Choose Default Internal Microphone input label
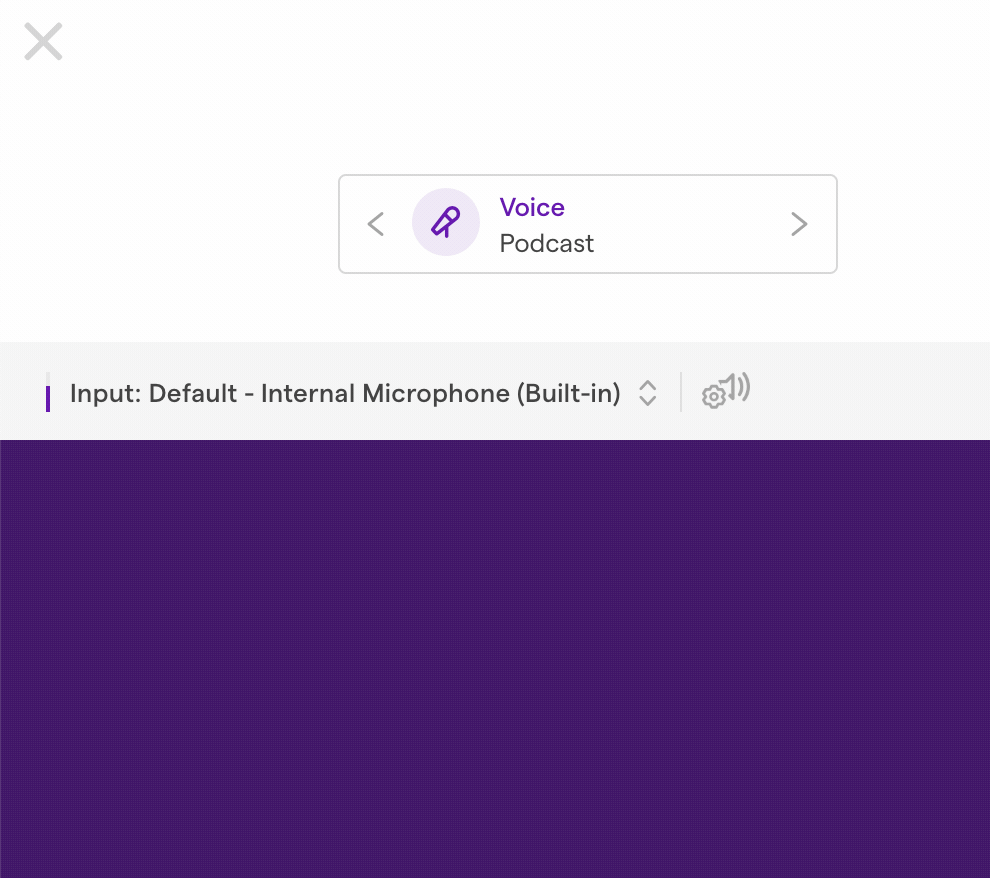This screenshot has width=990, height=878. coord(385,393)
